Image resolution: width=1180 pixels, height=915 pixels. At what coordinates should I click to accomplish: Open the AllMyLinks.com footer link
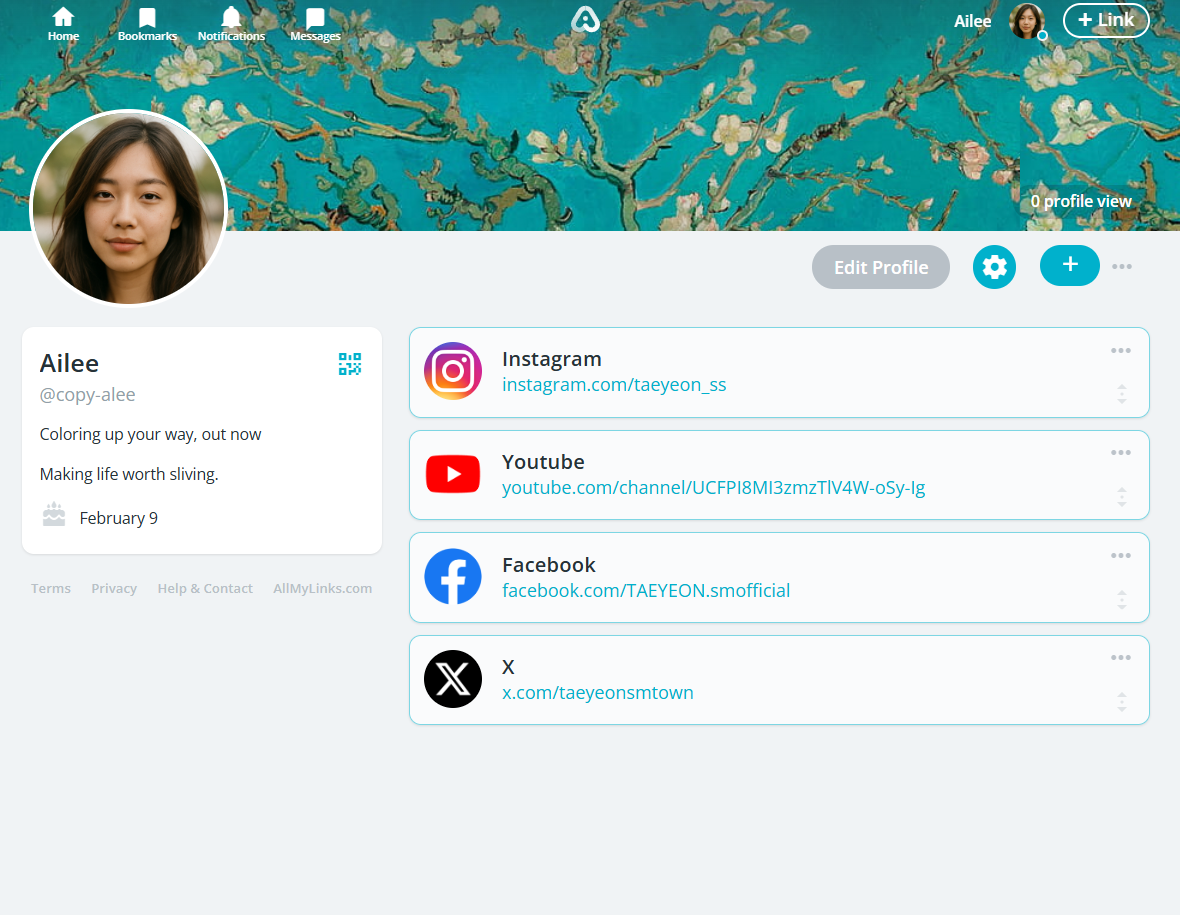coord(322,588)
